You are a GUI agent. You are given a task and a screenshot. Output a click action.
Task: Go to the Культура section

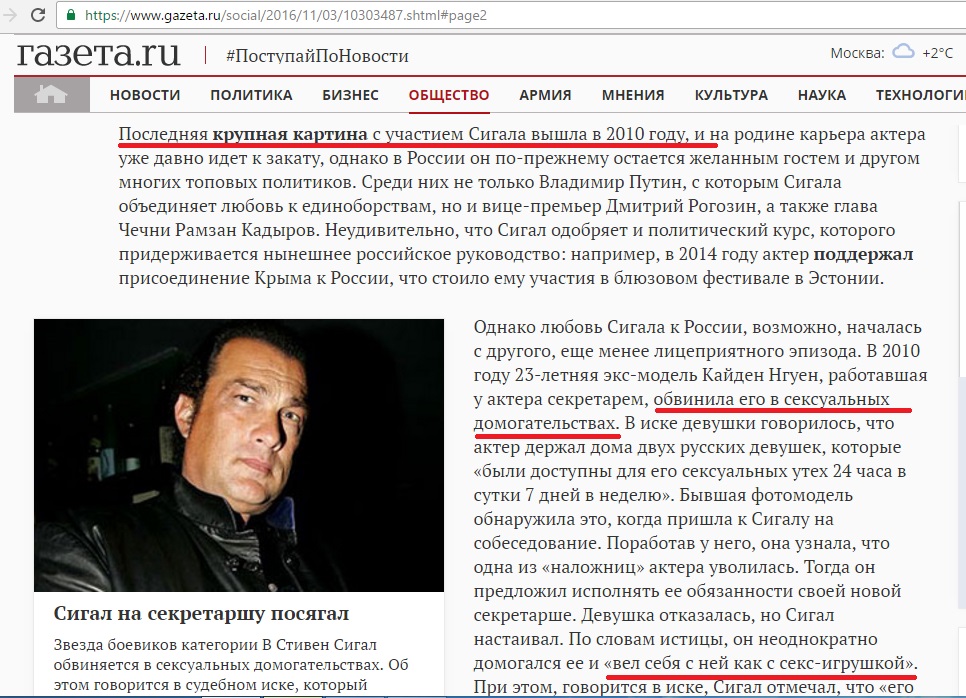click(x=731, y=95)
